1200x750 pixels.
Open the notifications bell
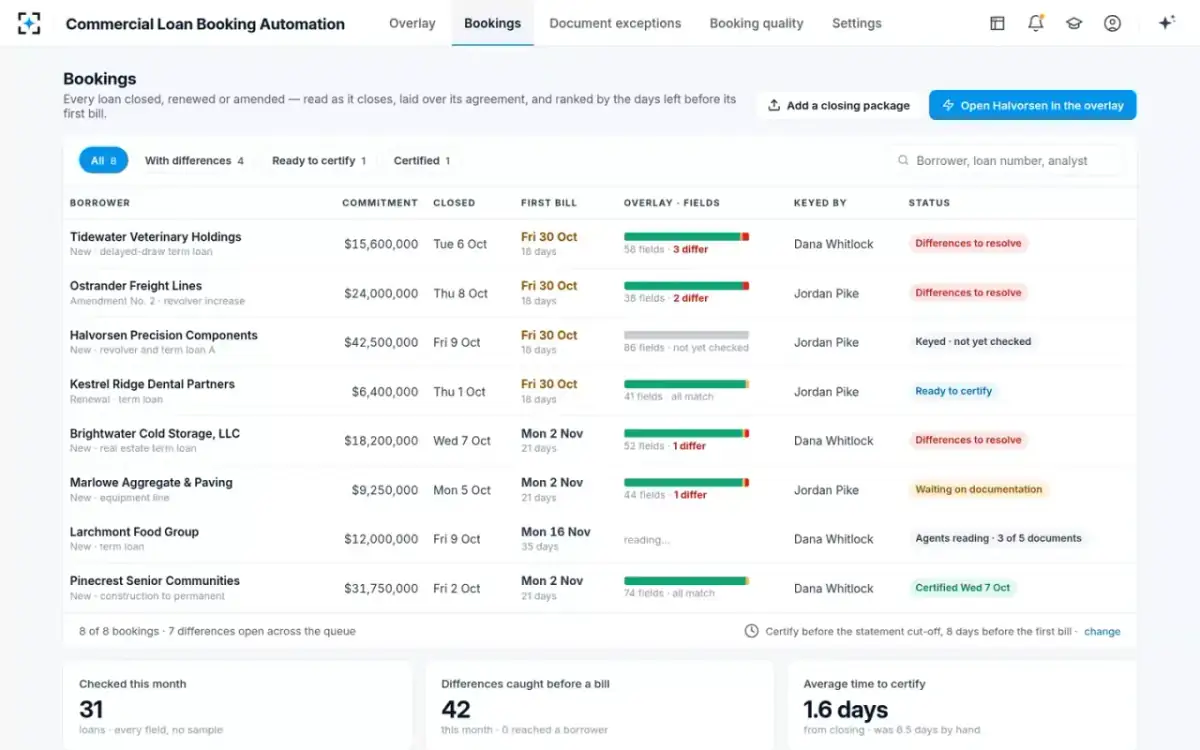pos(1036,23)
